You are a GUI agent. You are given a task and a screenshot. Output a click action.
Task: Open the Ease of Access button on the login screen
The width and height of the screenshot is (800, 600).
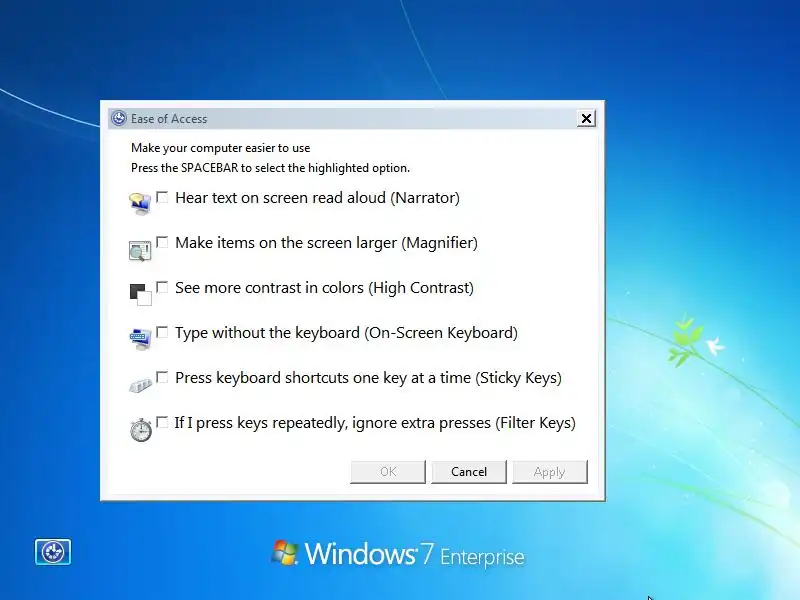(x=53, y=552)
